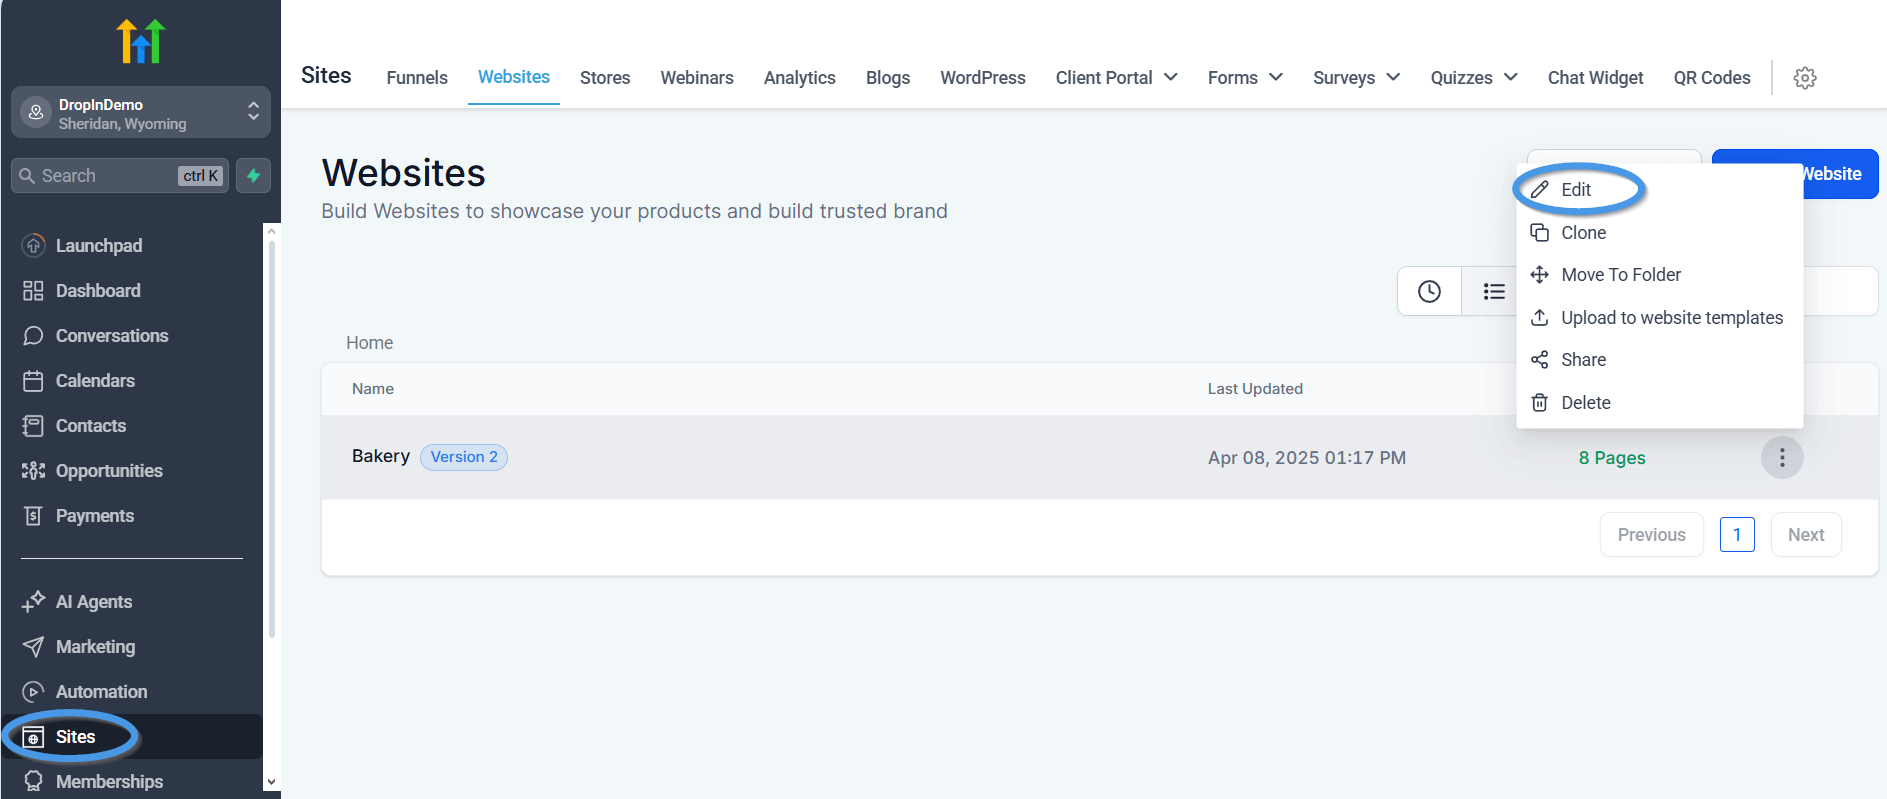Viewport: 1887px width, 799px height.
Task: Expand the Surveys dropdown
Action: click(x=1356, y=78)
